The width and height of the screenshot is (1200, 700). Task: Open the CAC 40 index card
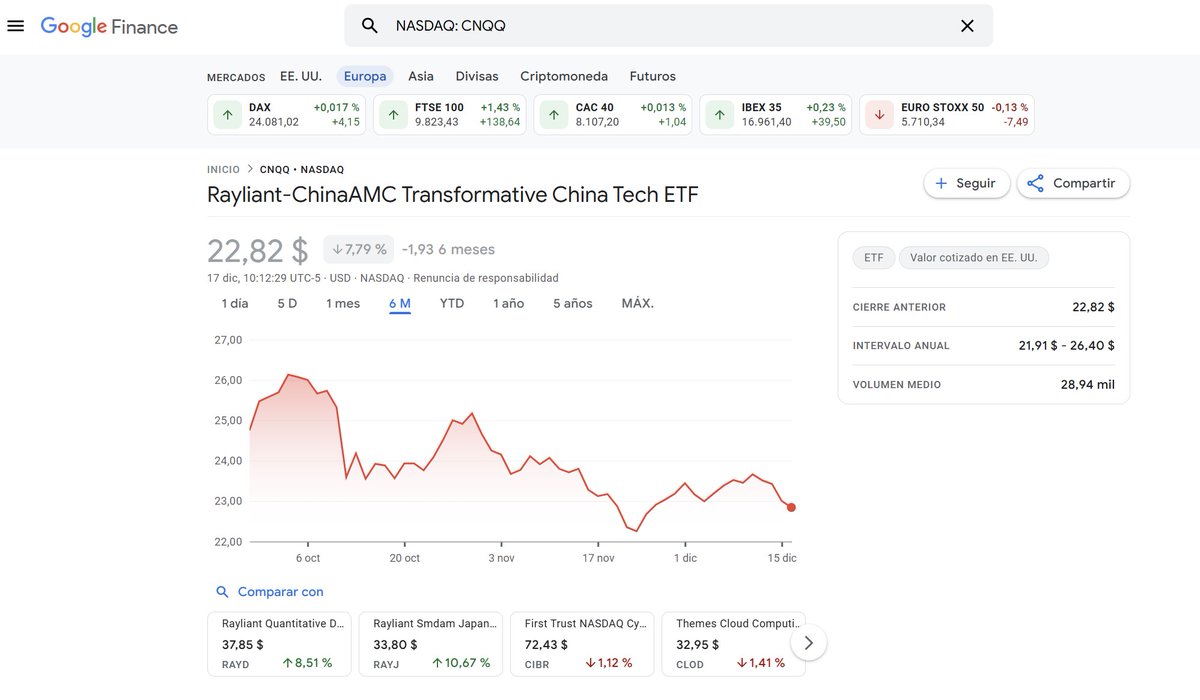tap(613, 115)
